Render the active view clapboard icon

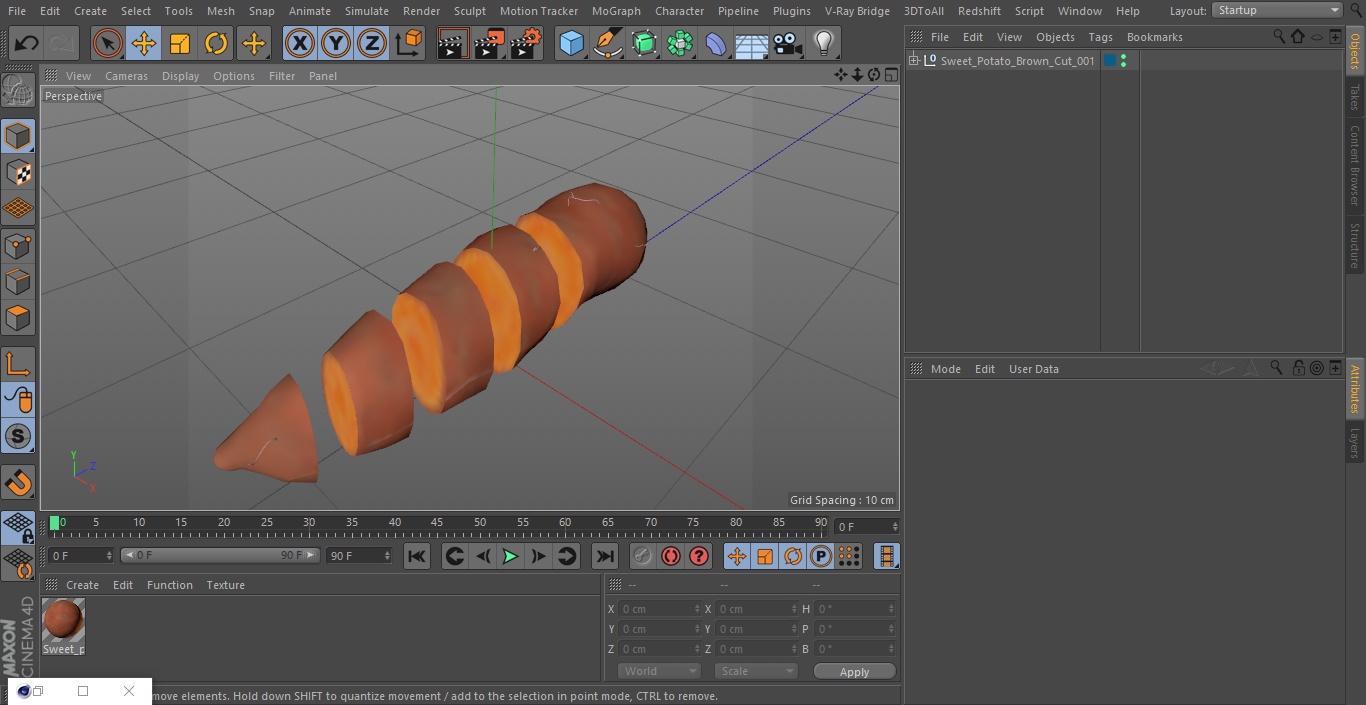[453, 44]
